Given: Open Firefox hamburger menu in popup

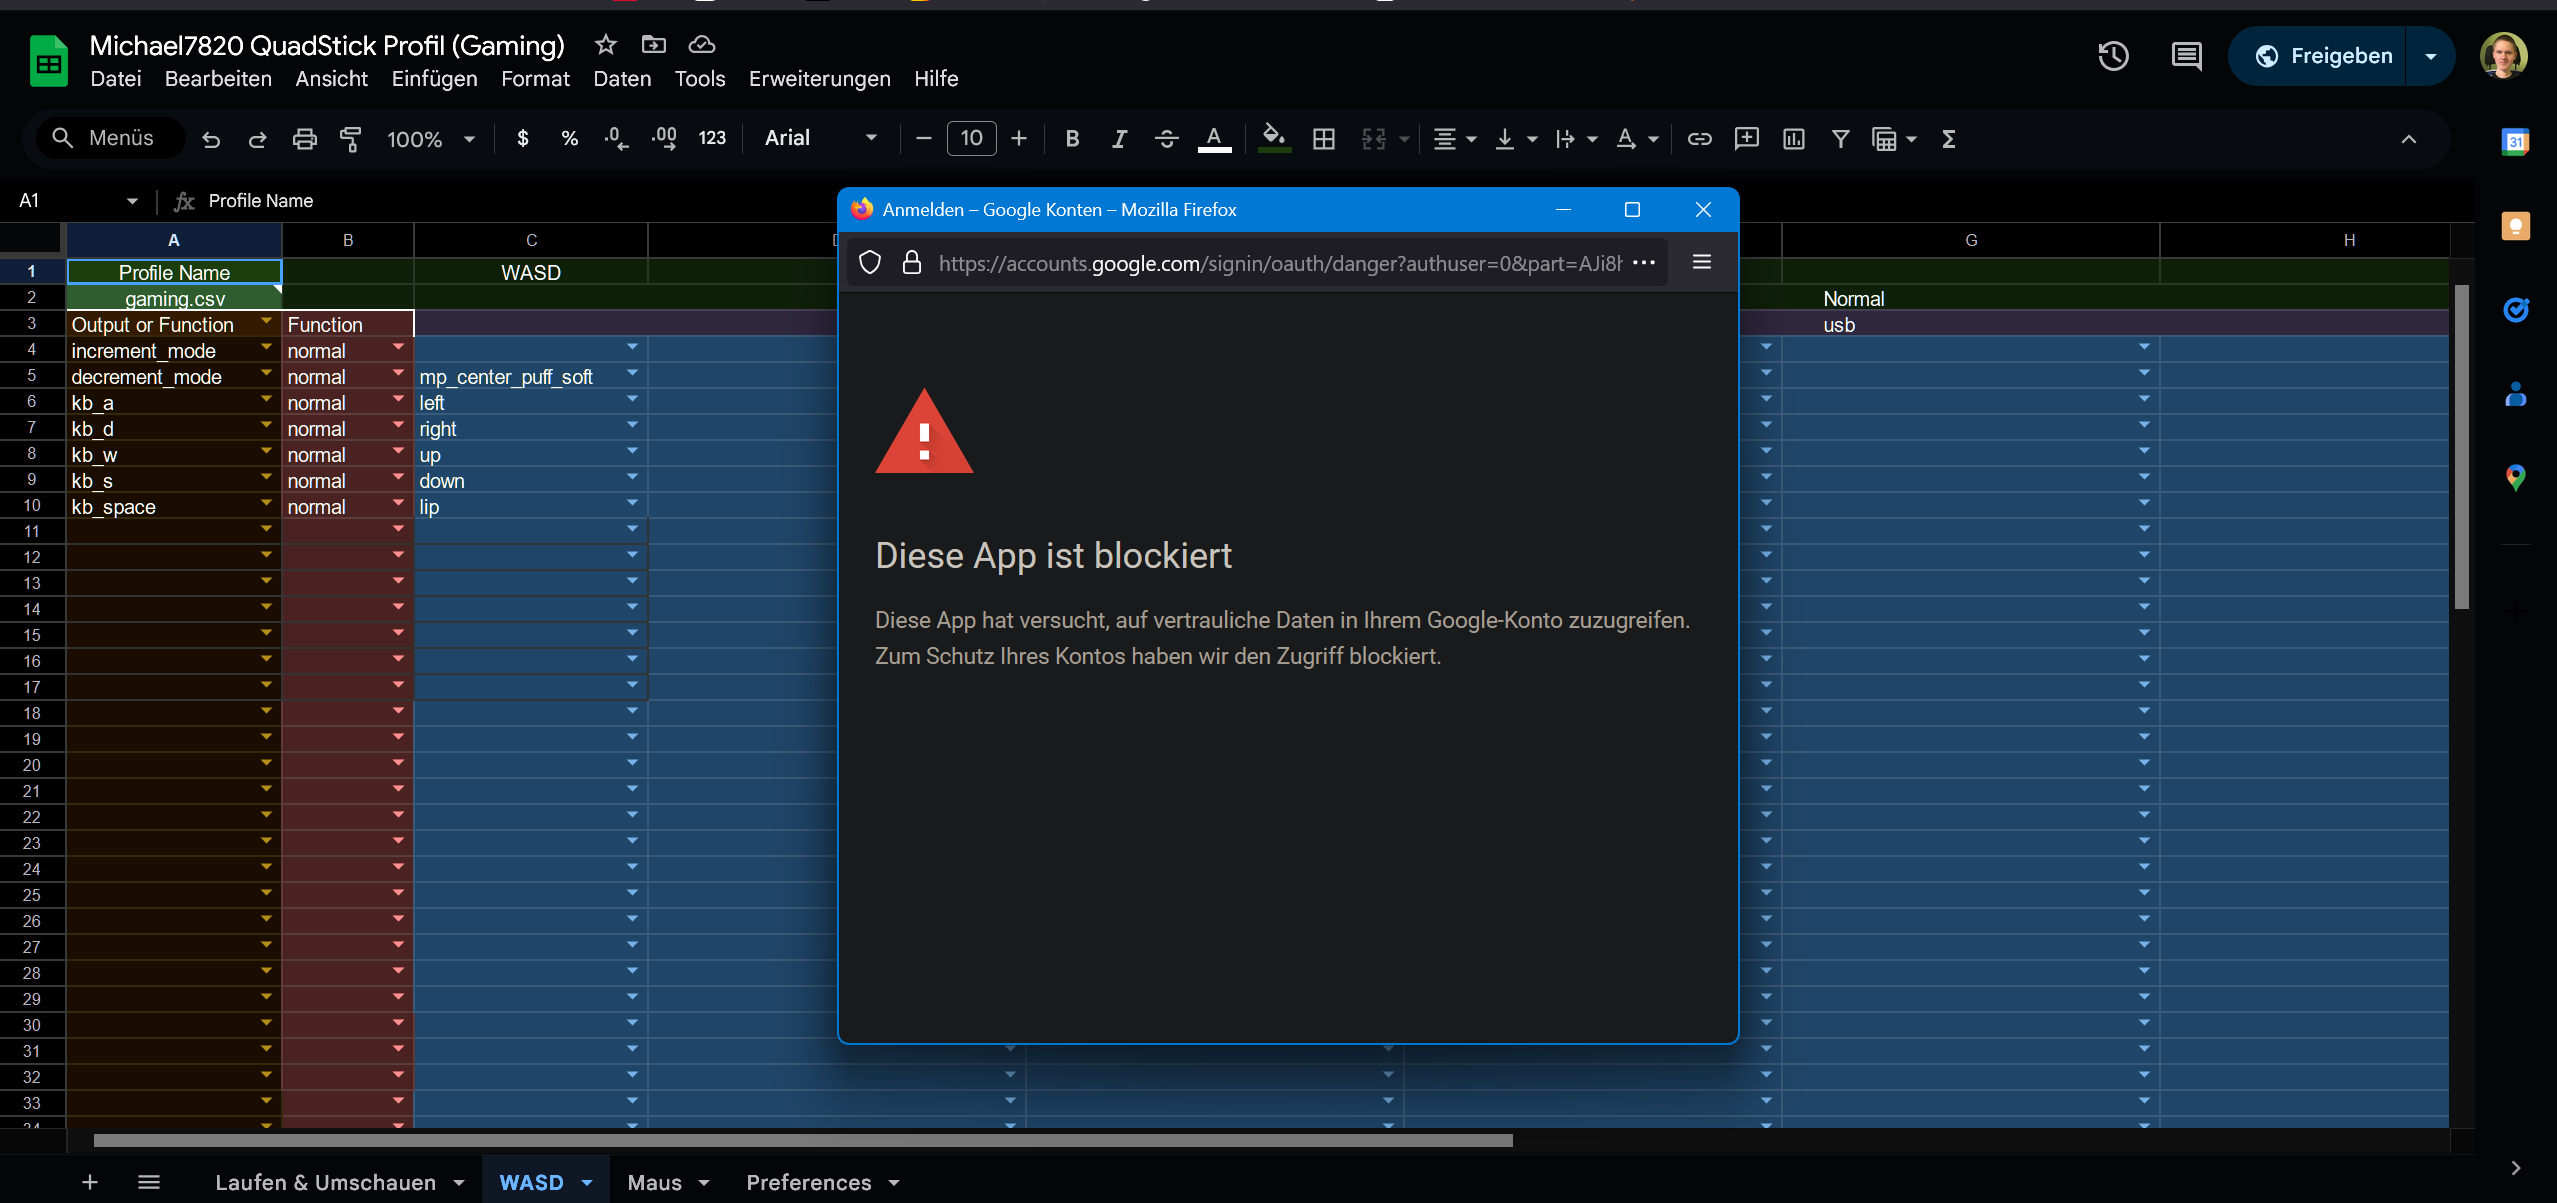Looking at the screenshot, I should (x=1701, y=262).
